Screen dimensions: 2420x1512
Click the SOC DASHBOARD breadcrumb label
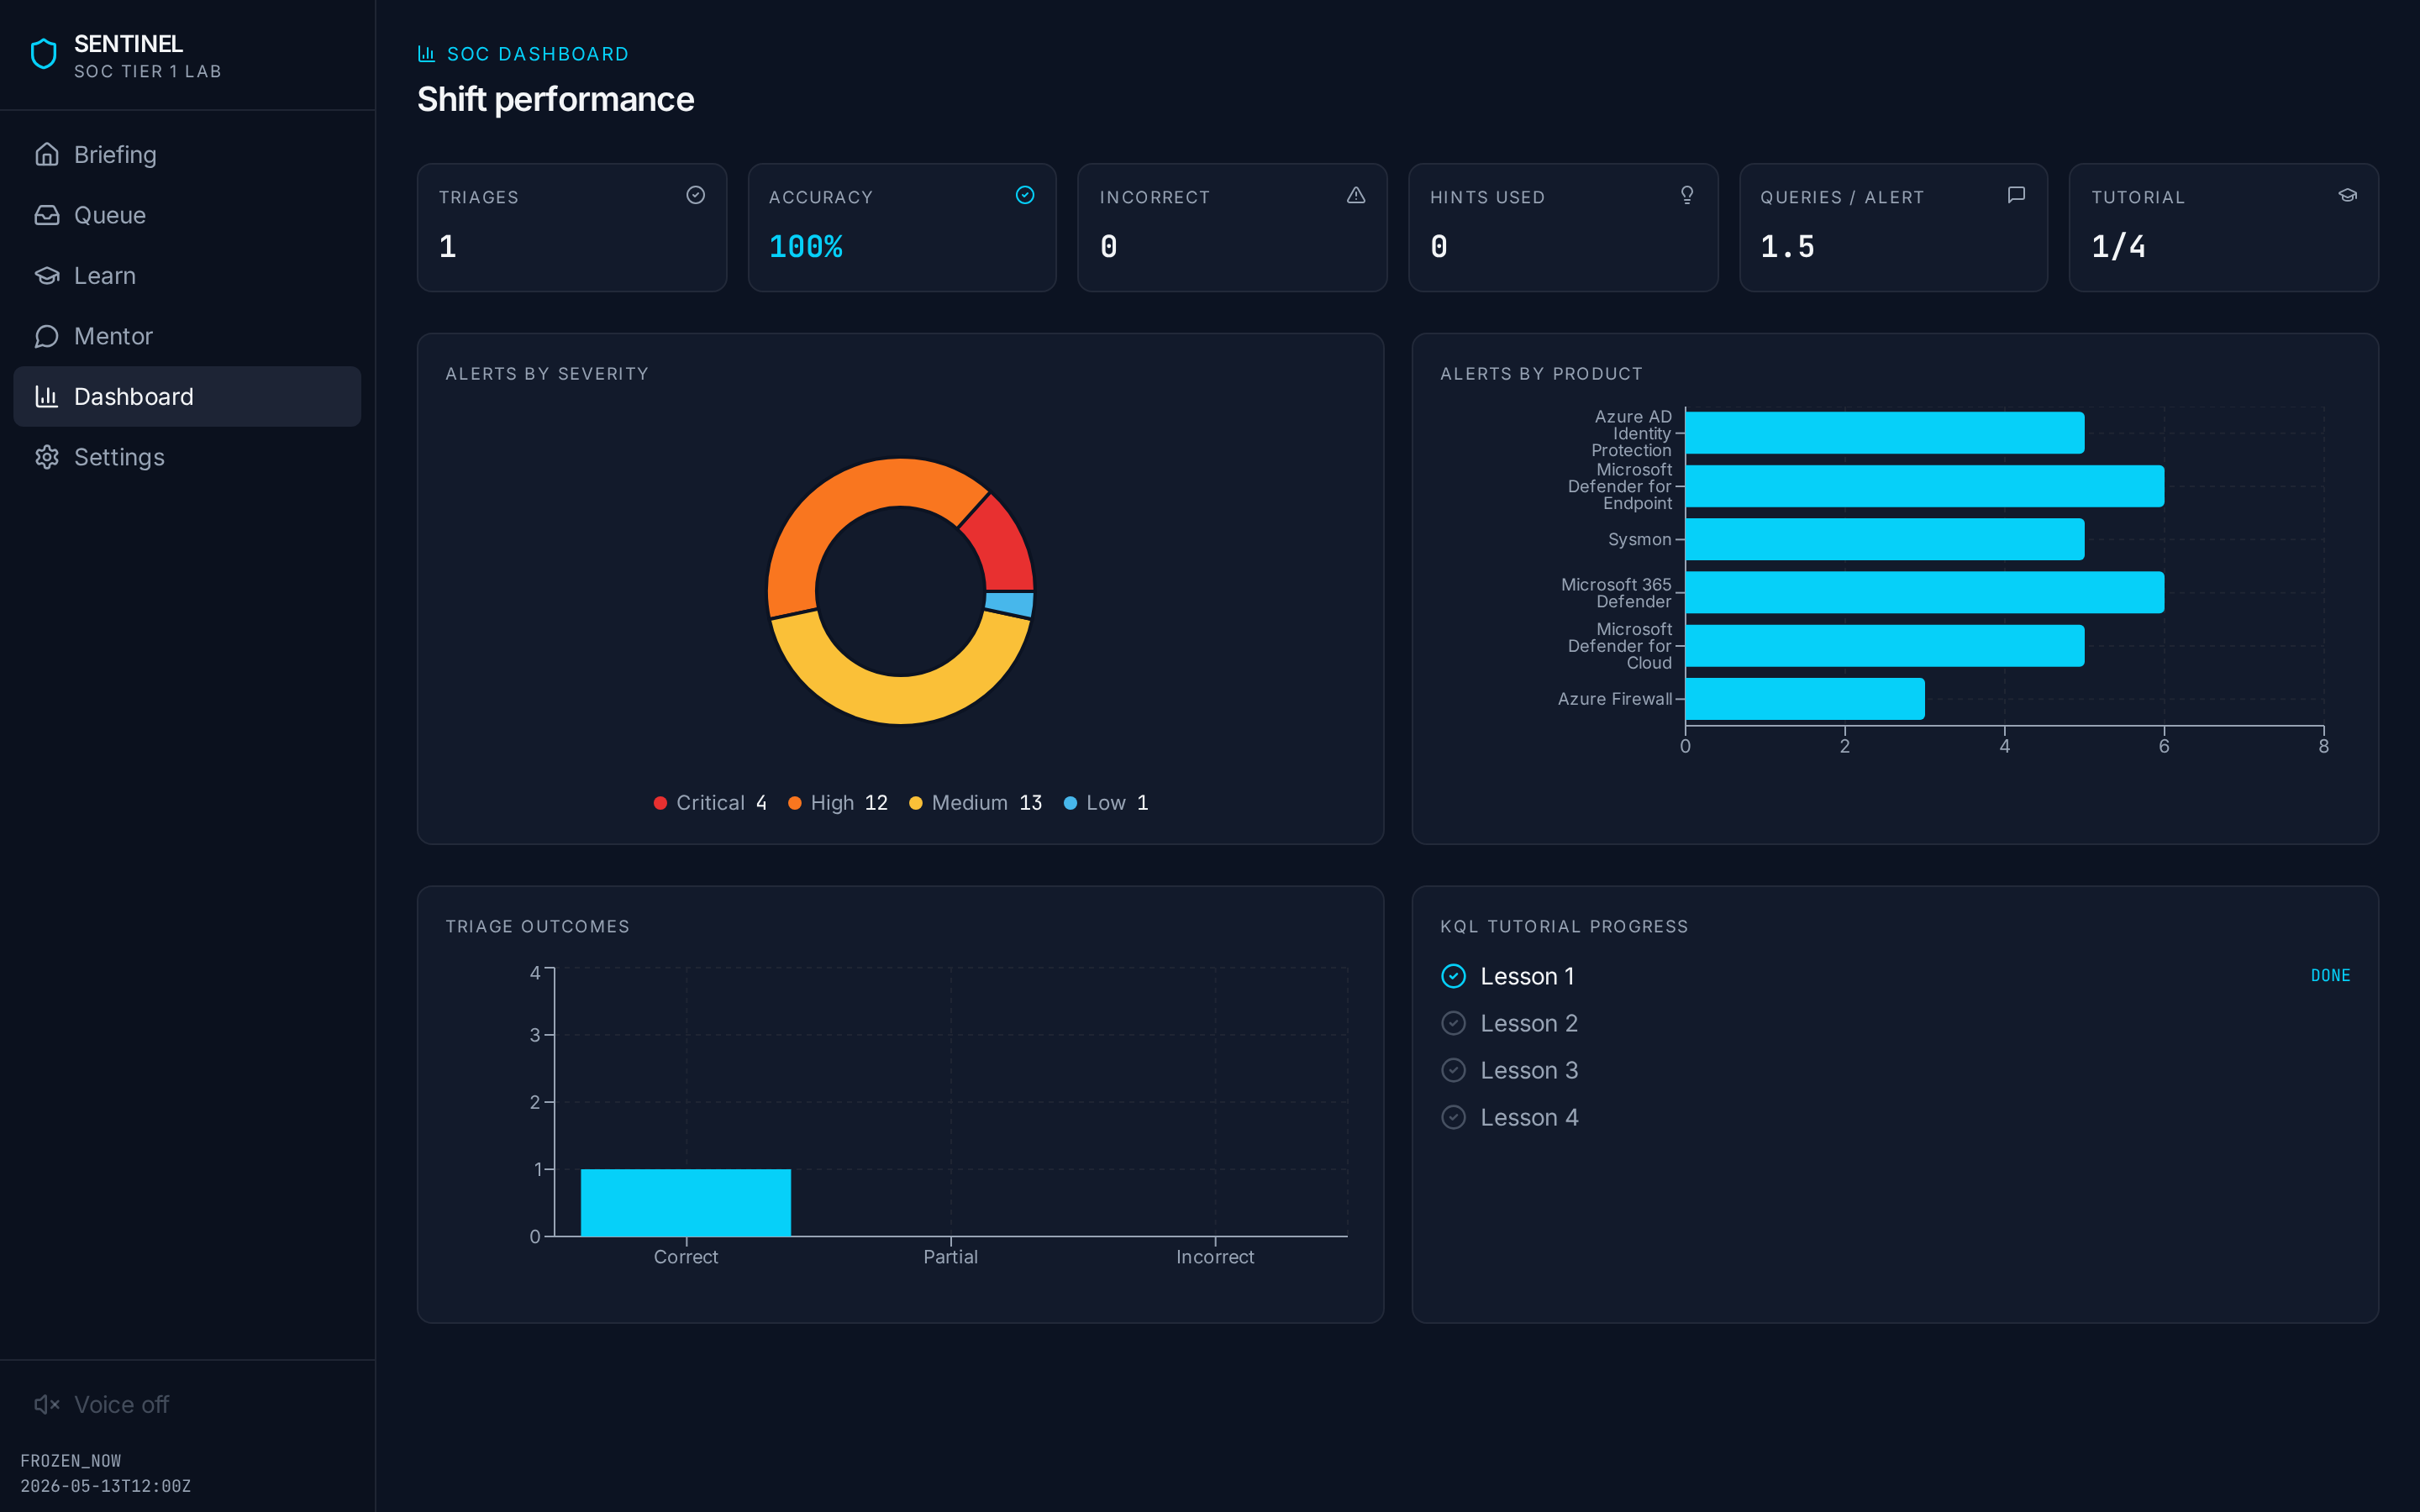click(538, 54)
